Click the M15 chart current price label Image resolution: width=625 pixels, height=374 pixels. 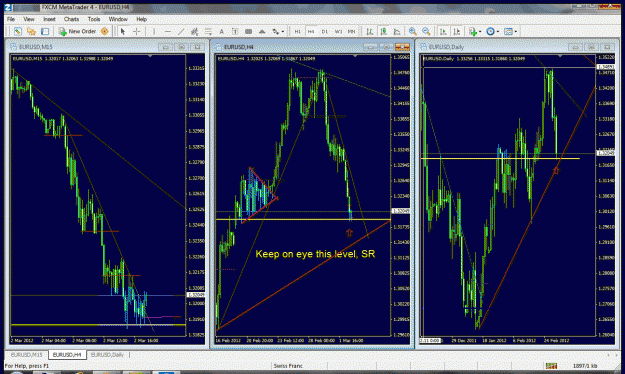pyautogui.click(x=196, y=295)
